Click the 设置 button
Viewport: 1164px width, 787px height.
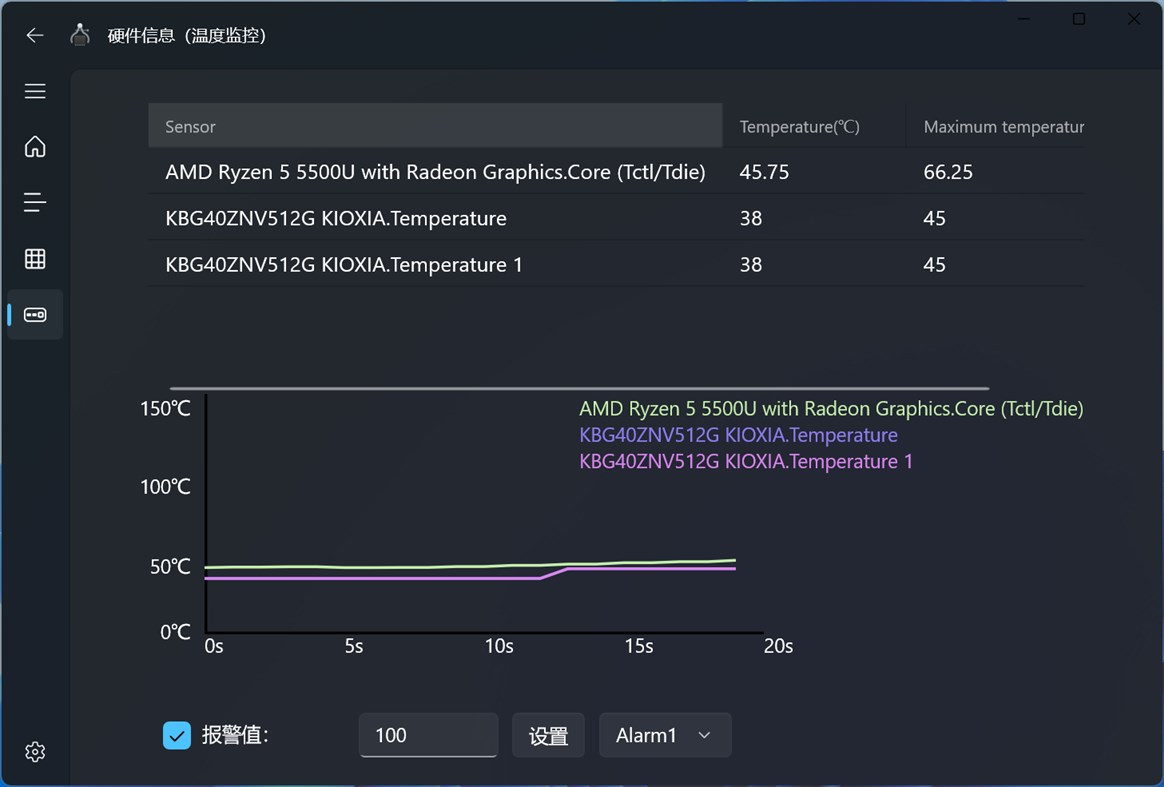pos(548,736)
